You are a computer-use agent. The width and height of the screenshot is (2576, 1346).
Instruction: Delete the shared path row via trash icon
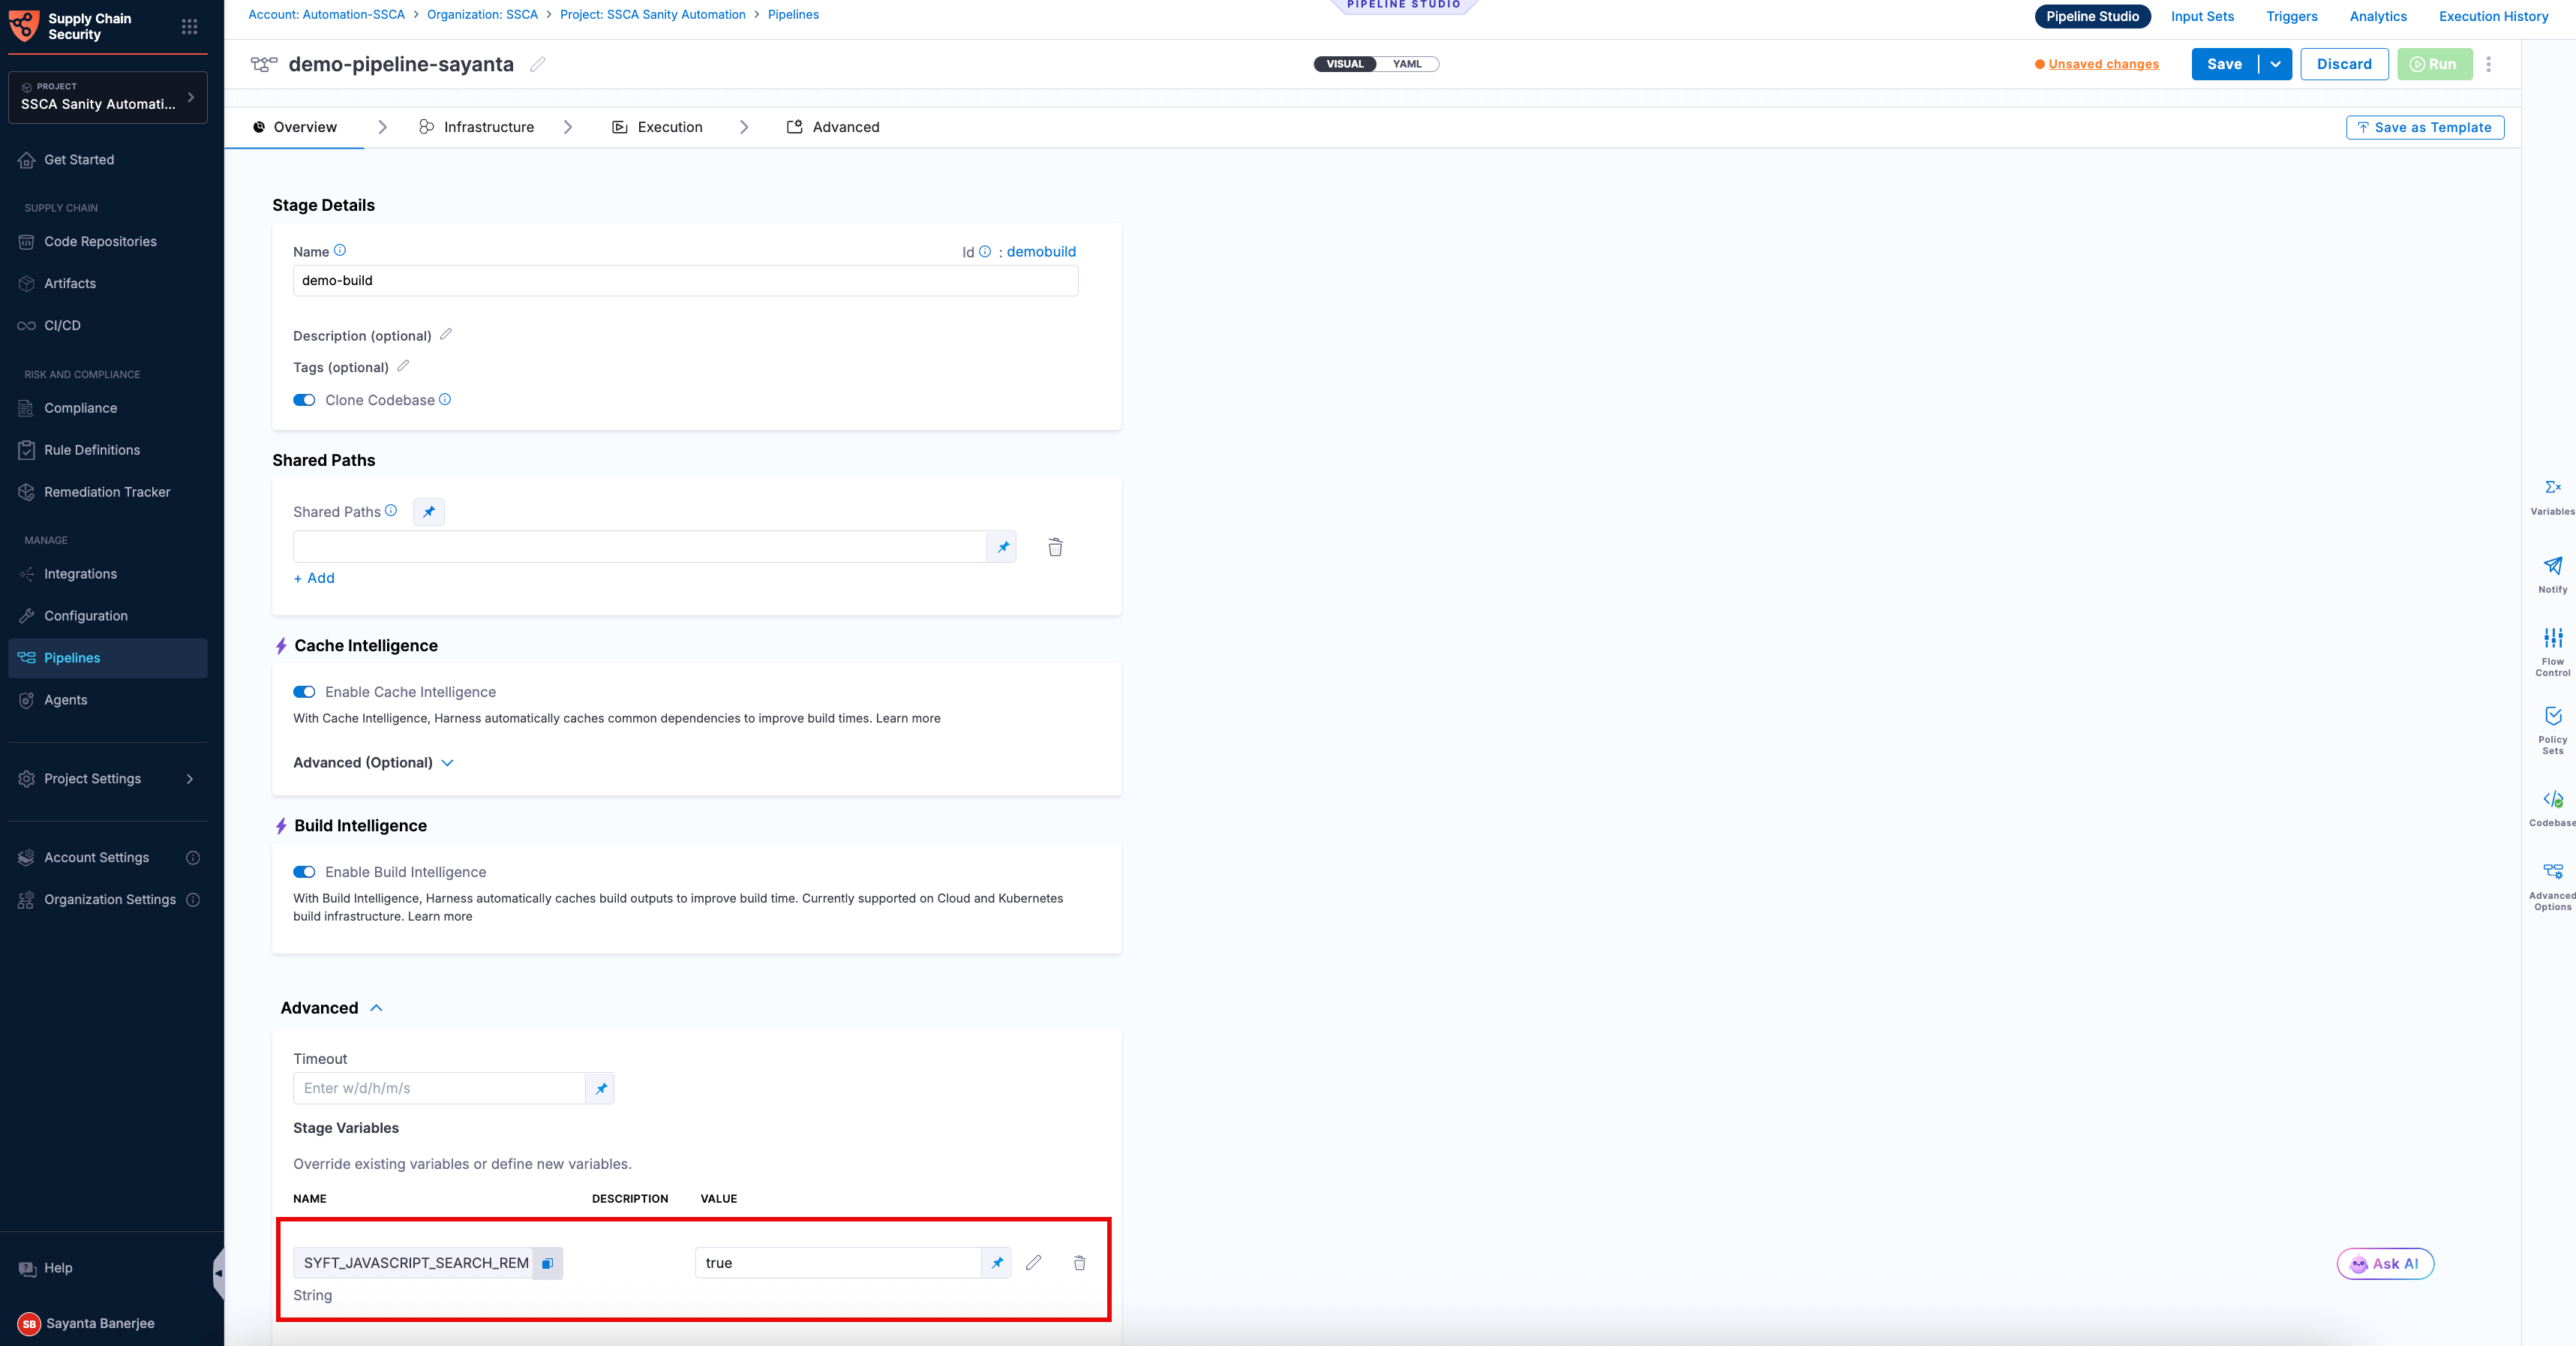point(1055,547)
